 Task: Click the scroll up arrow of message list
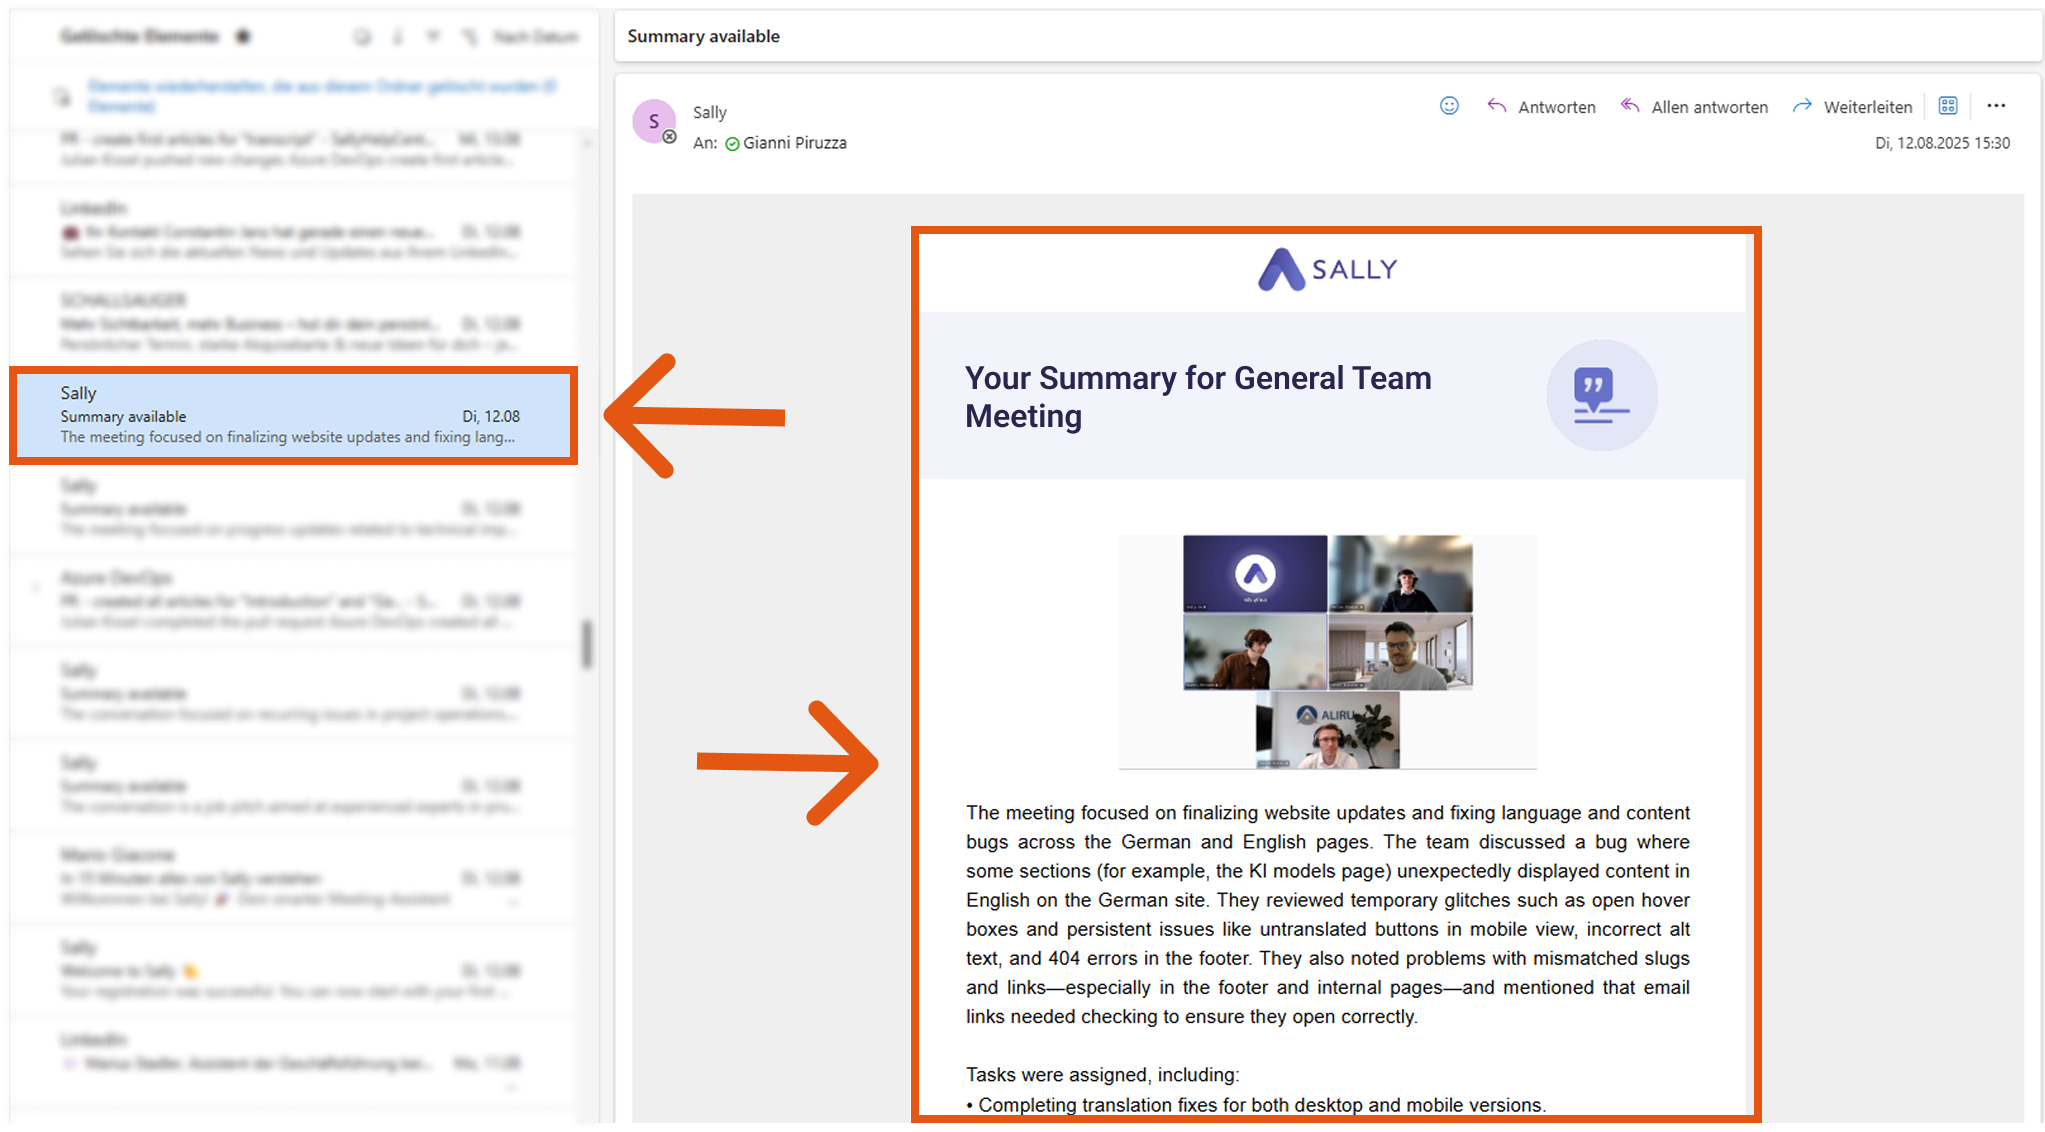tap(587, 145)
